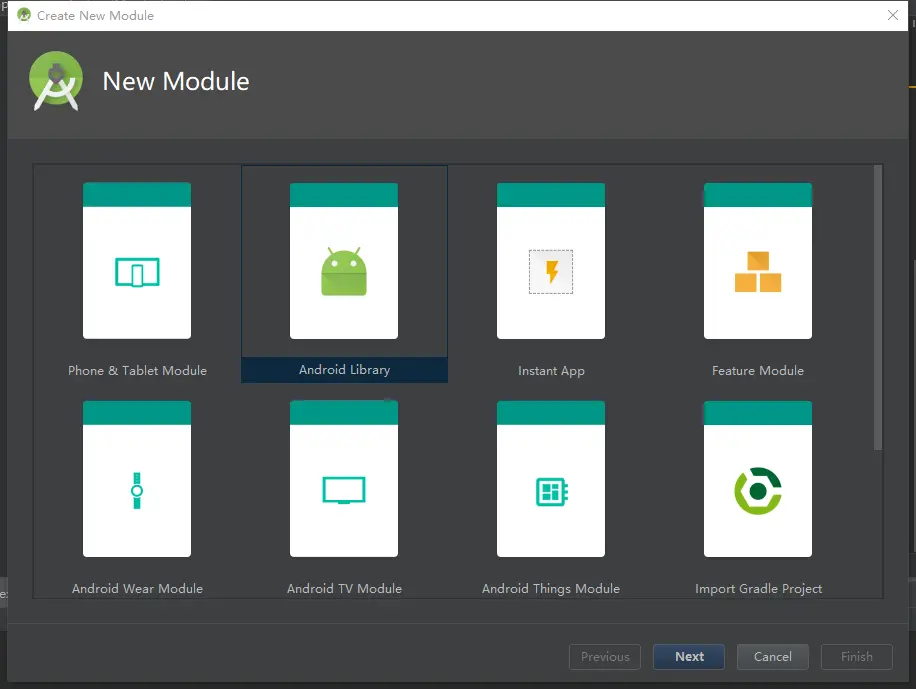Click the title bar Android Studio icon
The image size is (916, 689).
tap(24, 15)
